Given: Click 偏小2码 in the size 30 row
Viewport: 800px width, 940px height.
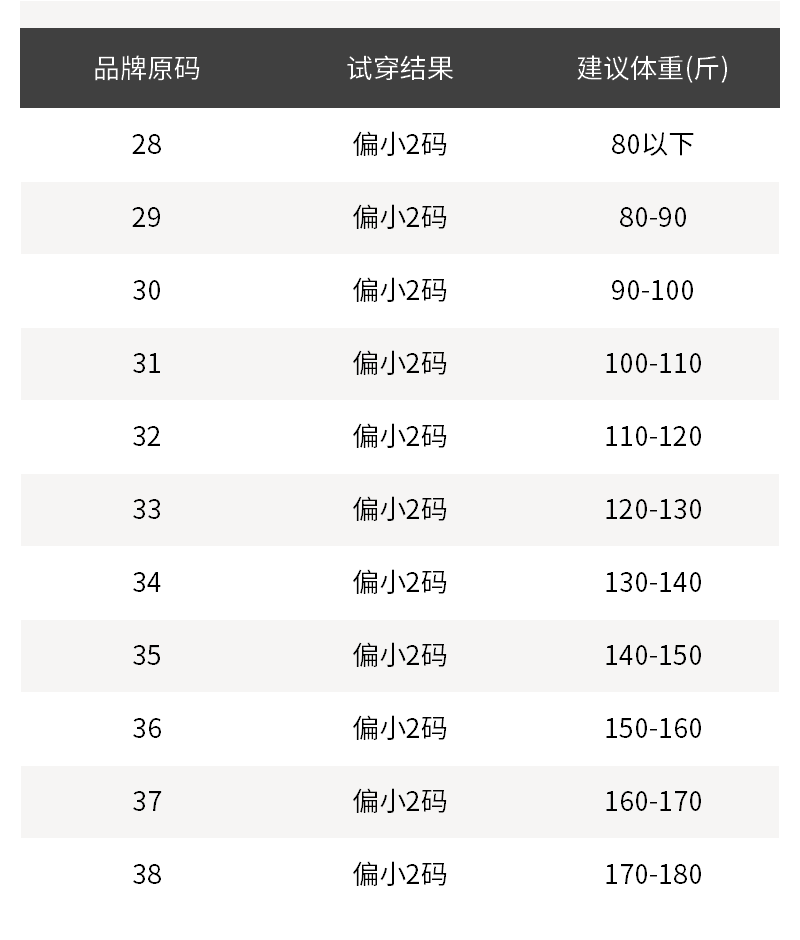Looking at the screenshot, I should 400,291.
